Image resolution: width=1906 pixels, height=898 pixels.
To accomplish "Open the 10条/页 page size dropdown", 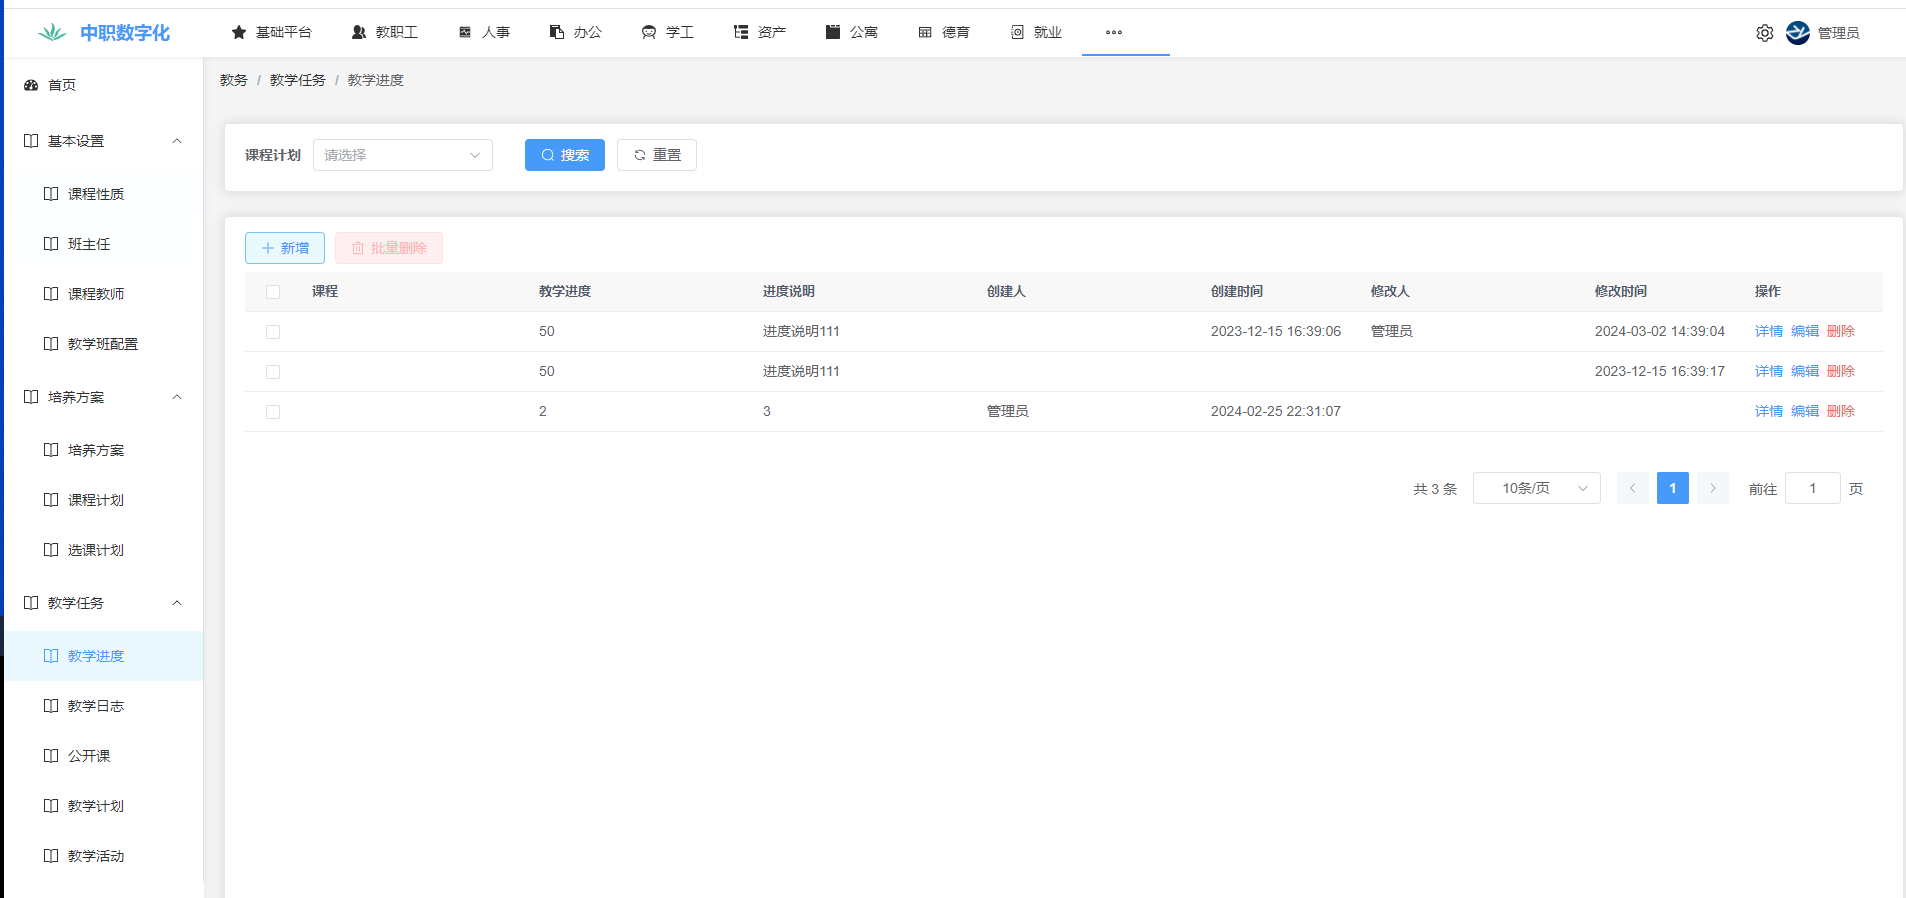I will [x=1536, y=488].
